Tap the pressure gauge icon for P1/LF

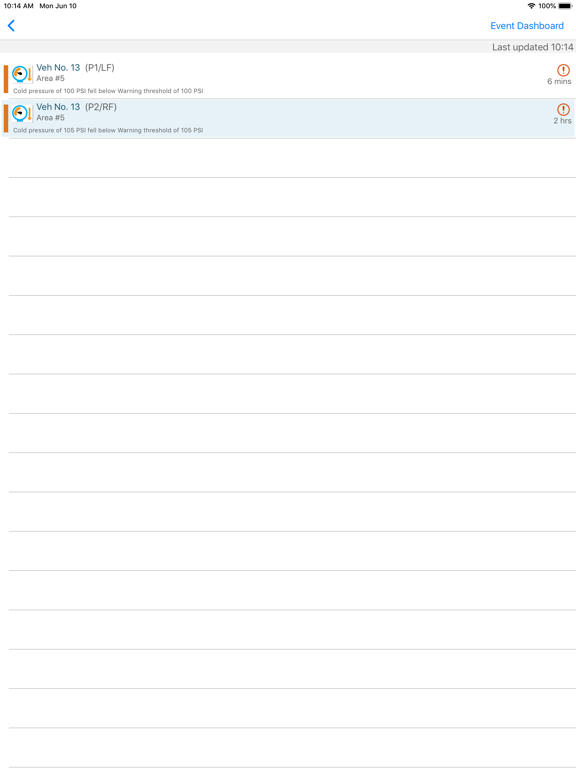pos(22,74)
